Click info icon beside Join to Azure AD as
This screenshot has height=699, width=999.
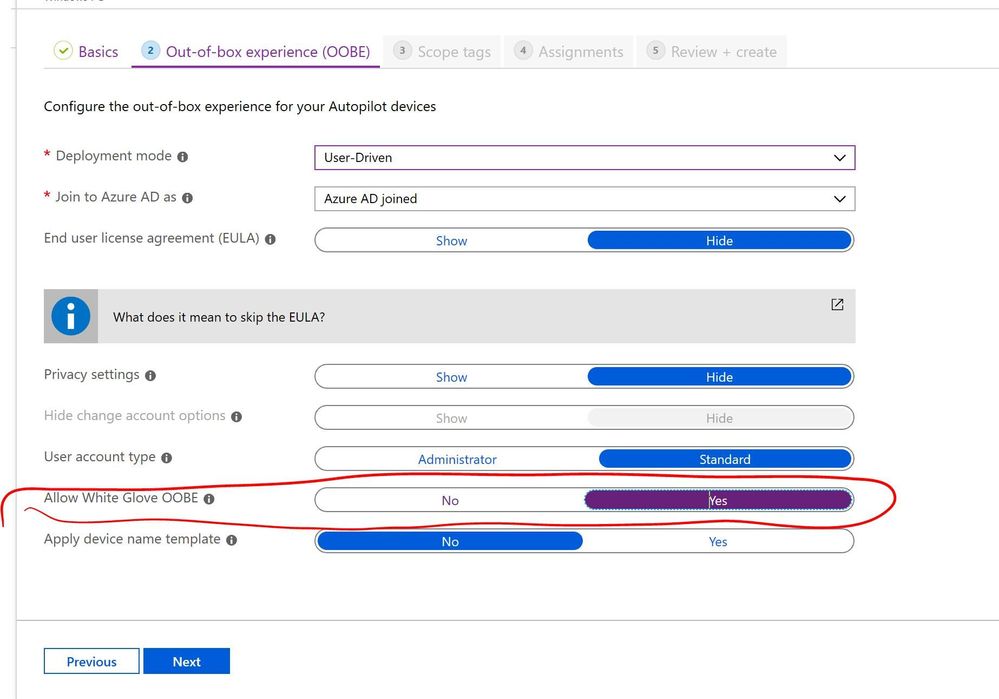click(188, 198)
